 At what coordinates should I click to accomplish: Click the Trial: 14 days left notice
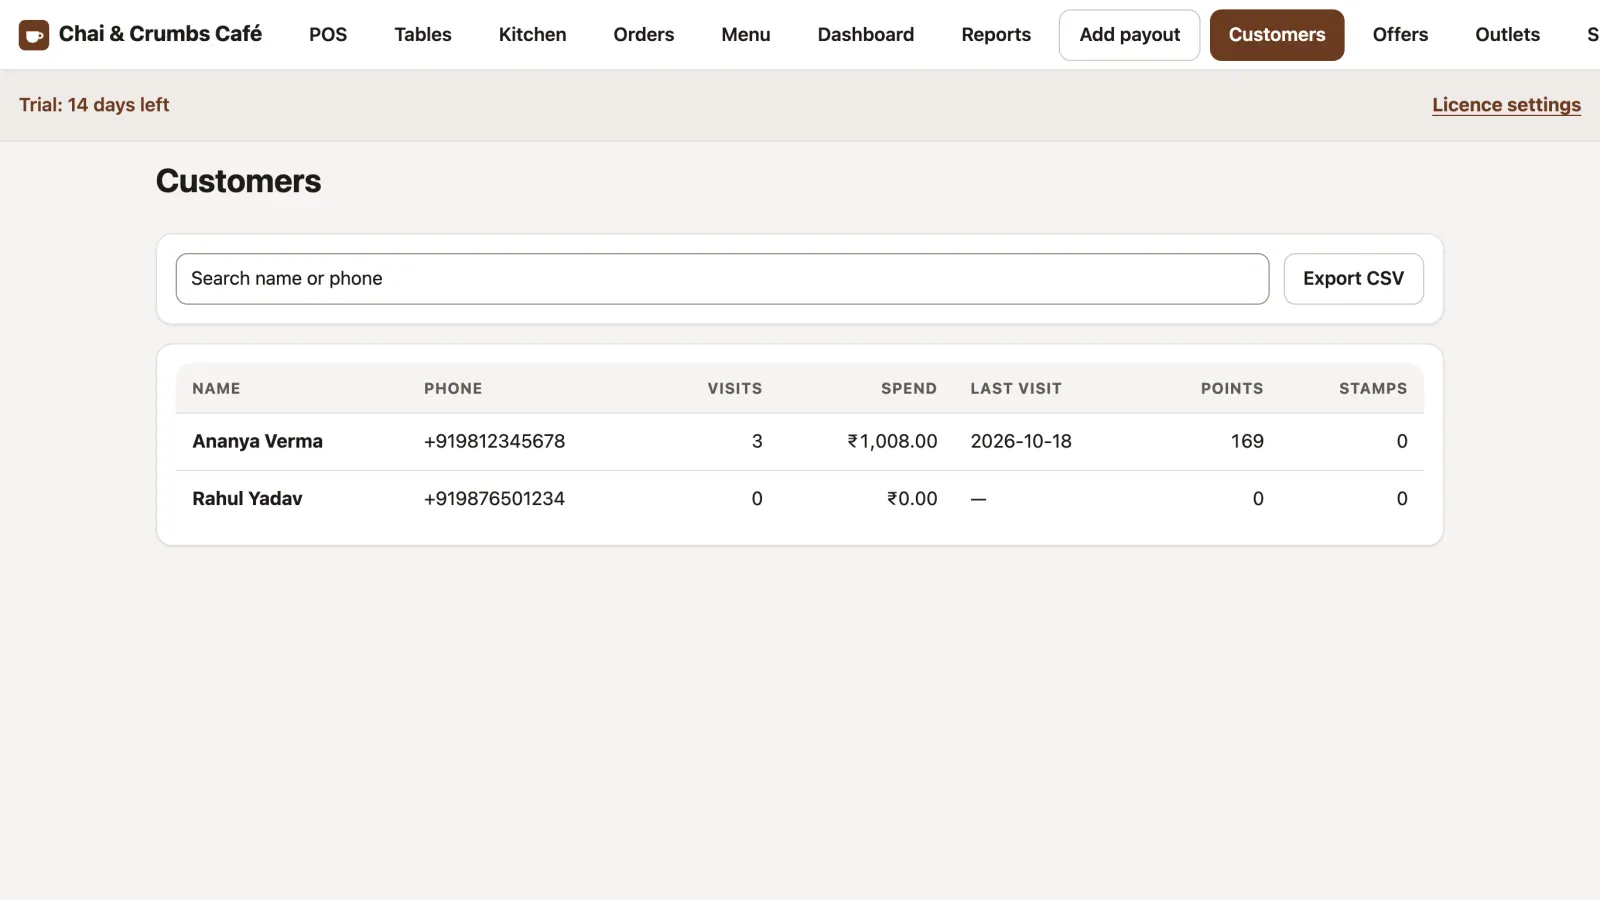94,105
